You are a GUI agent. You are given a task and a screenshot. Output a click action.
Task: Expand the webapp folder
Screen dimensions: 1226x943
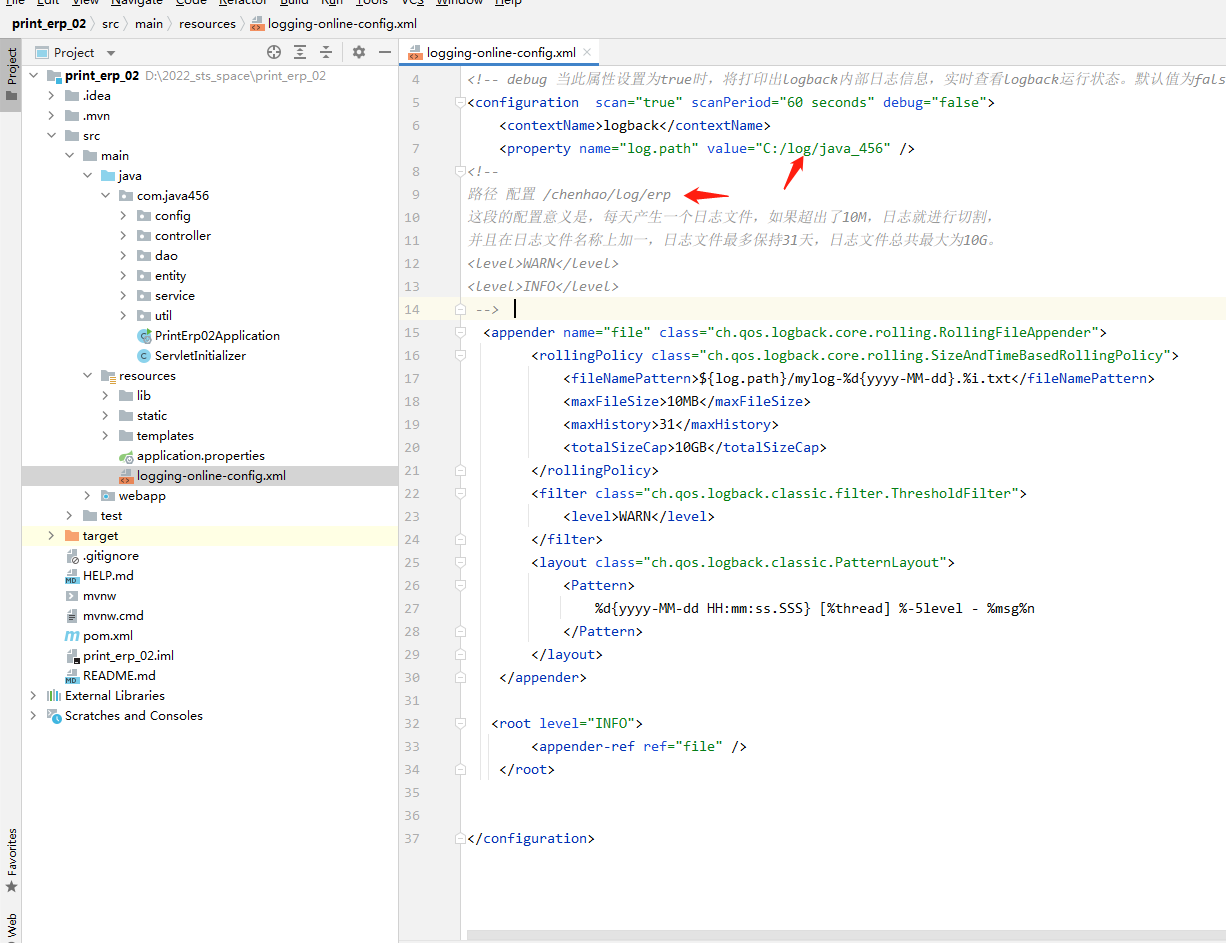88,496
